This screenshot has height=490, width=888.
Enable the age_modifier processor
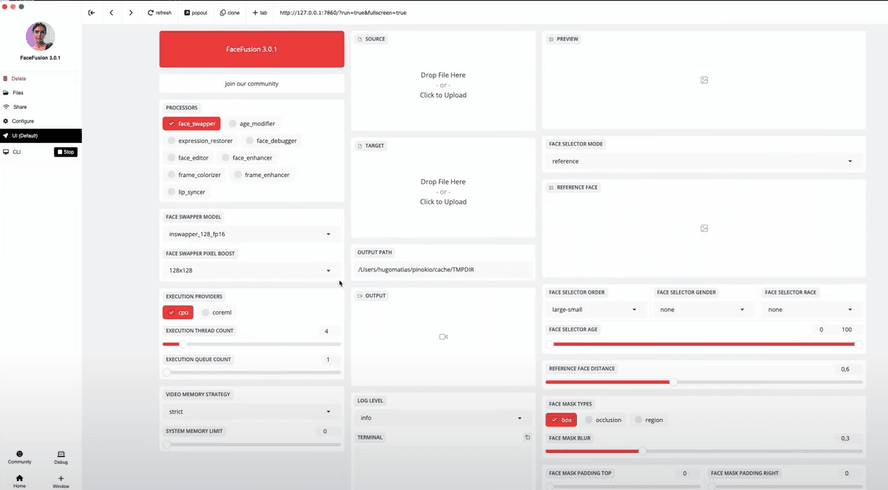tap(252, 123)
